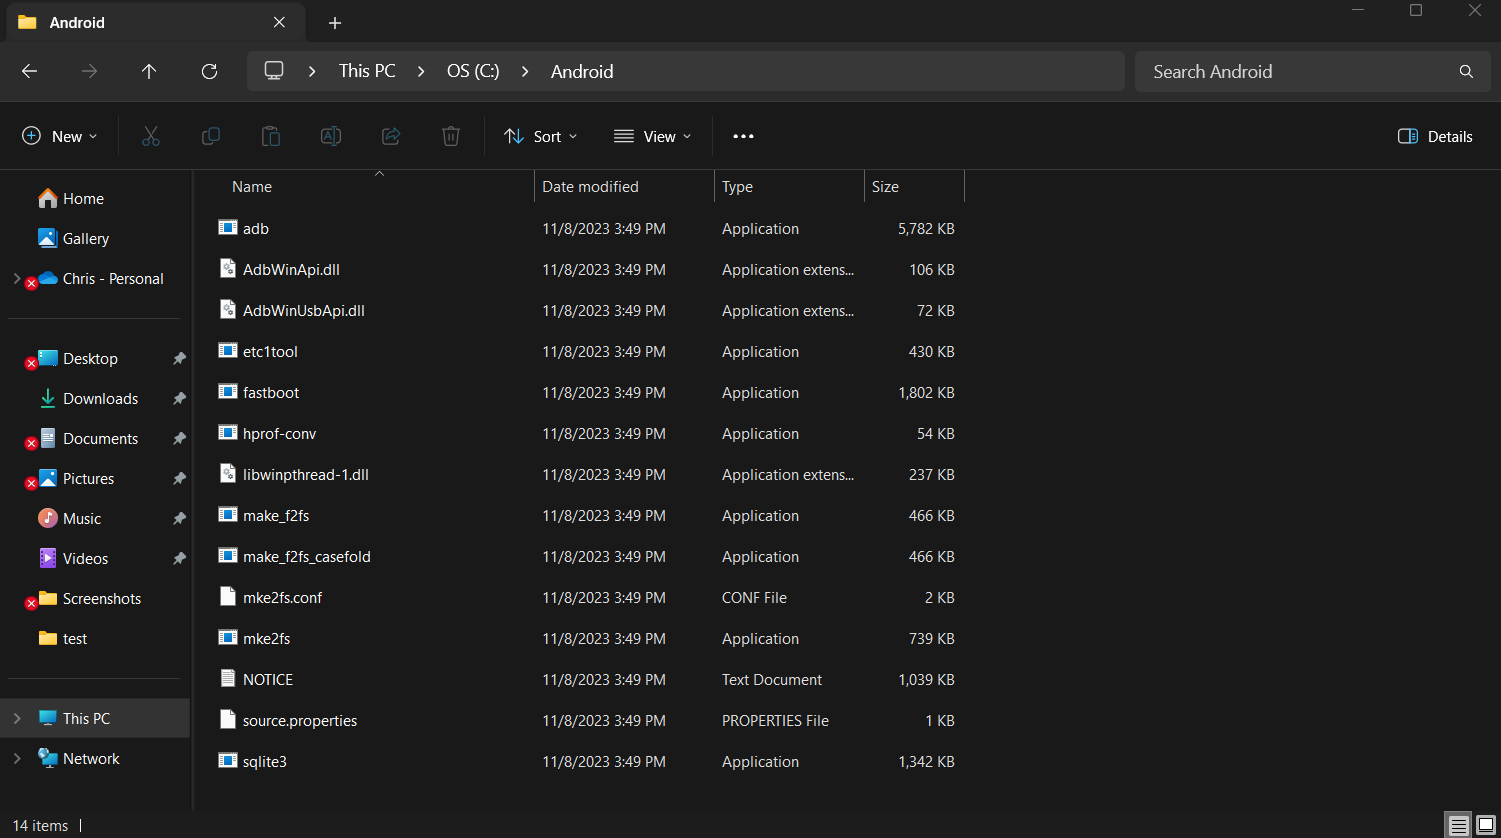Go up one folder level arrow
This screenshot has height=838, width=1501.
coord(149,71)
